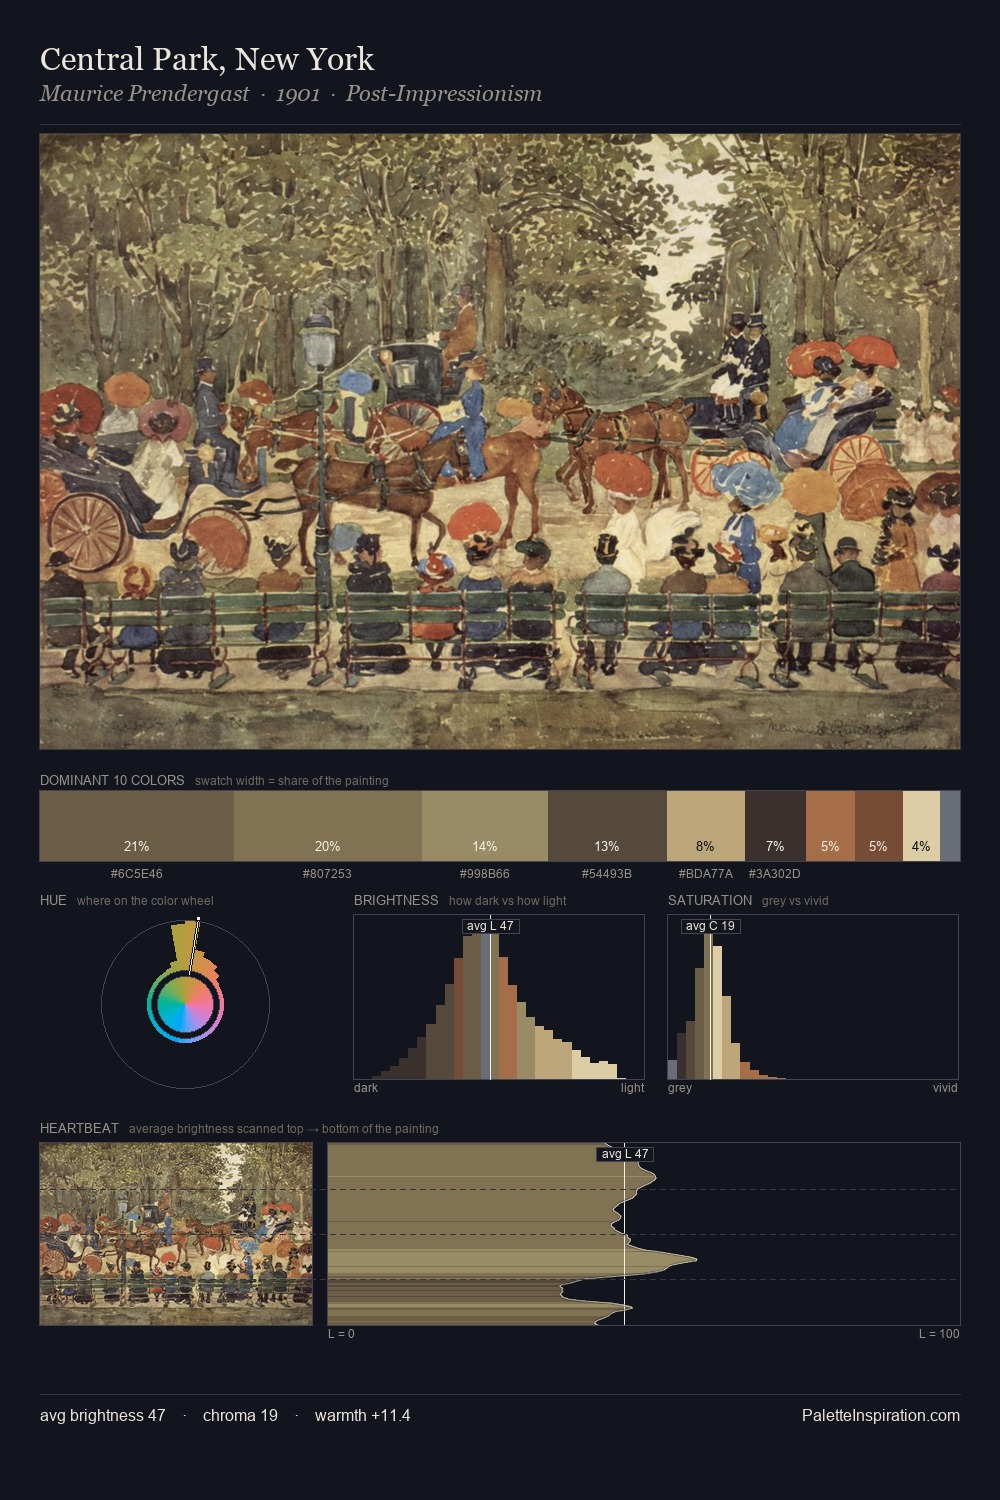Select the 20% olive-brown color swatch

point(328,826)
